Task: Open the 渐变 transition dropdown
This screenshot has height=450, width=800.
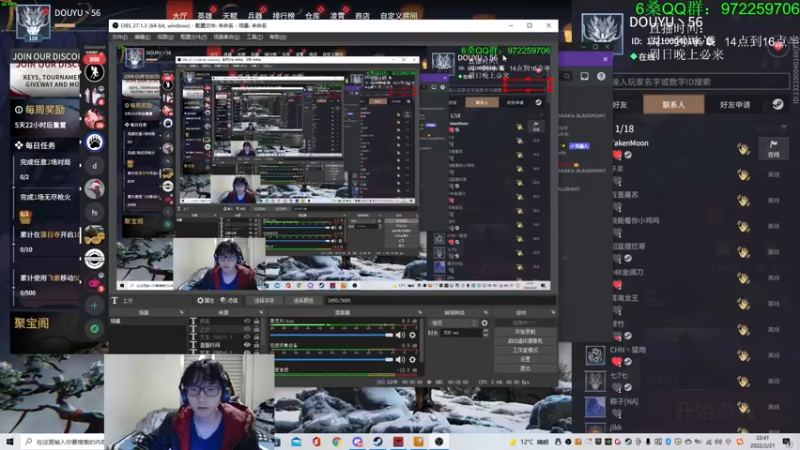Action: coord(454,323)
